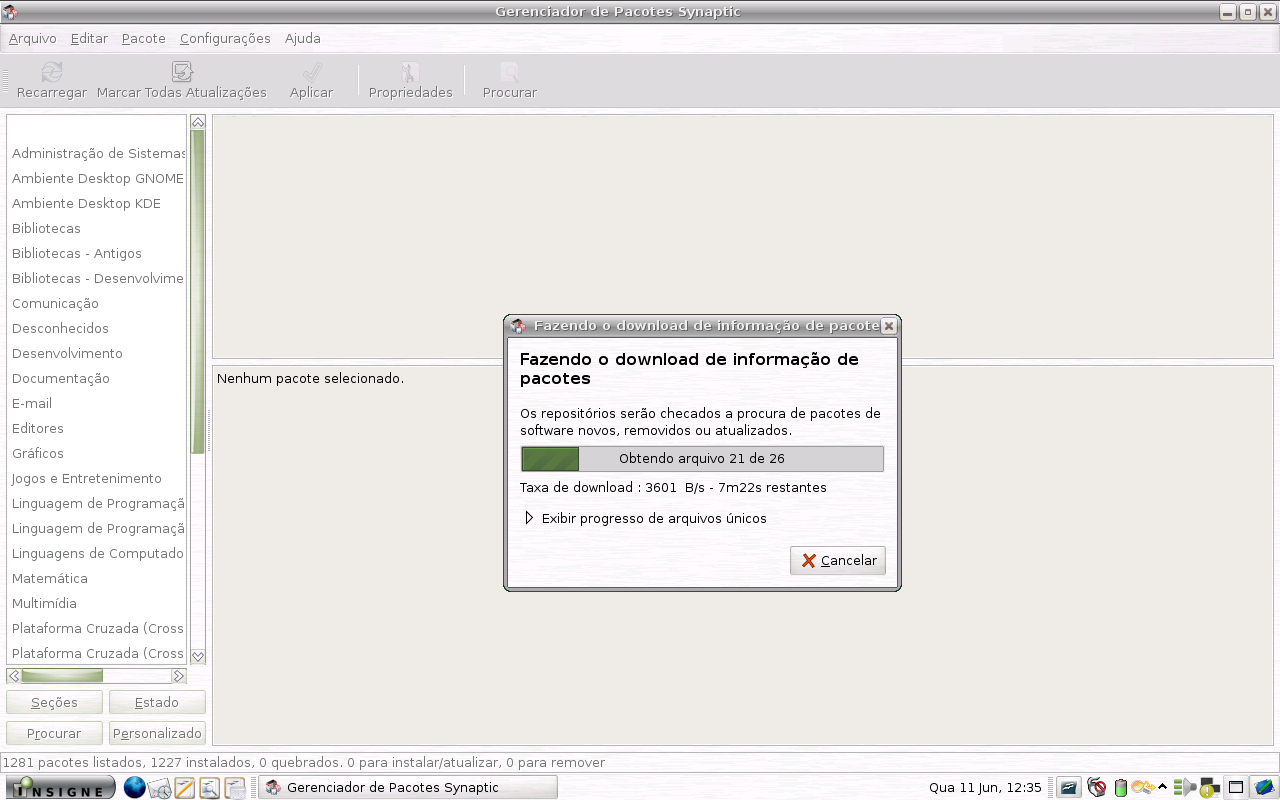Select the Documentação section
The height and width of the screenshot is (800, 1280).
[97, 378]
